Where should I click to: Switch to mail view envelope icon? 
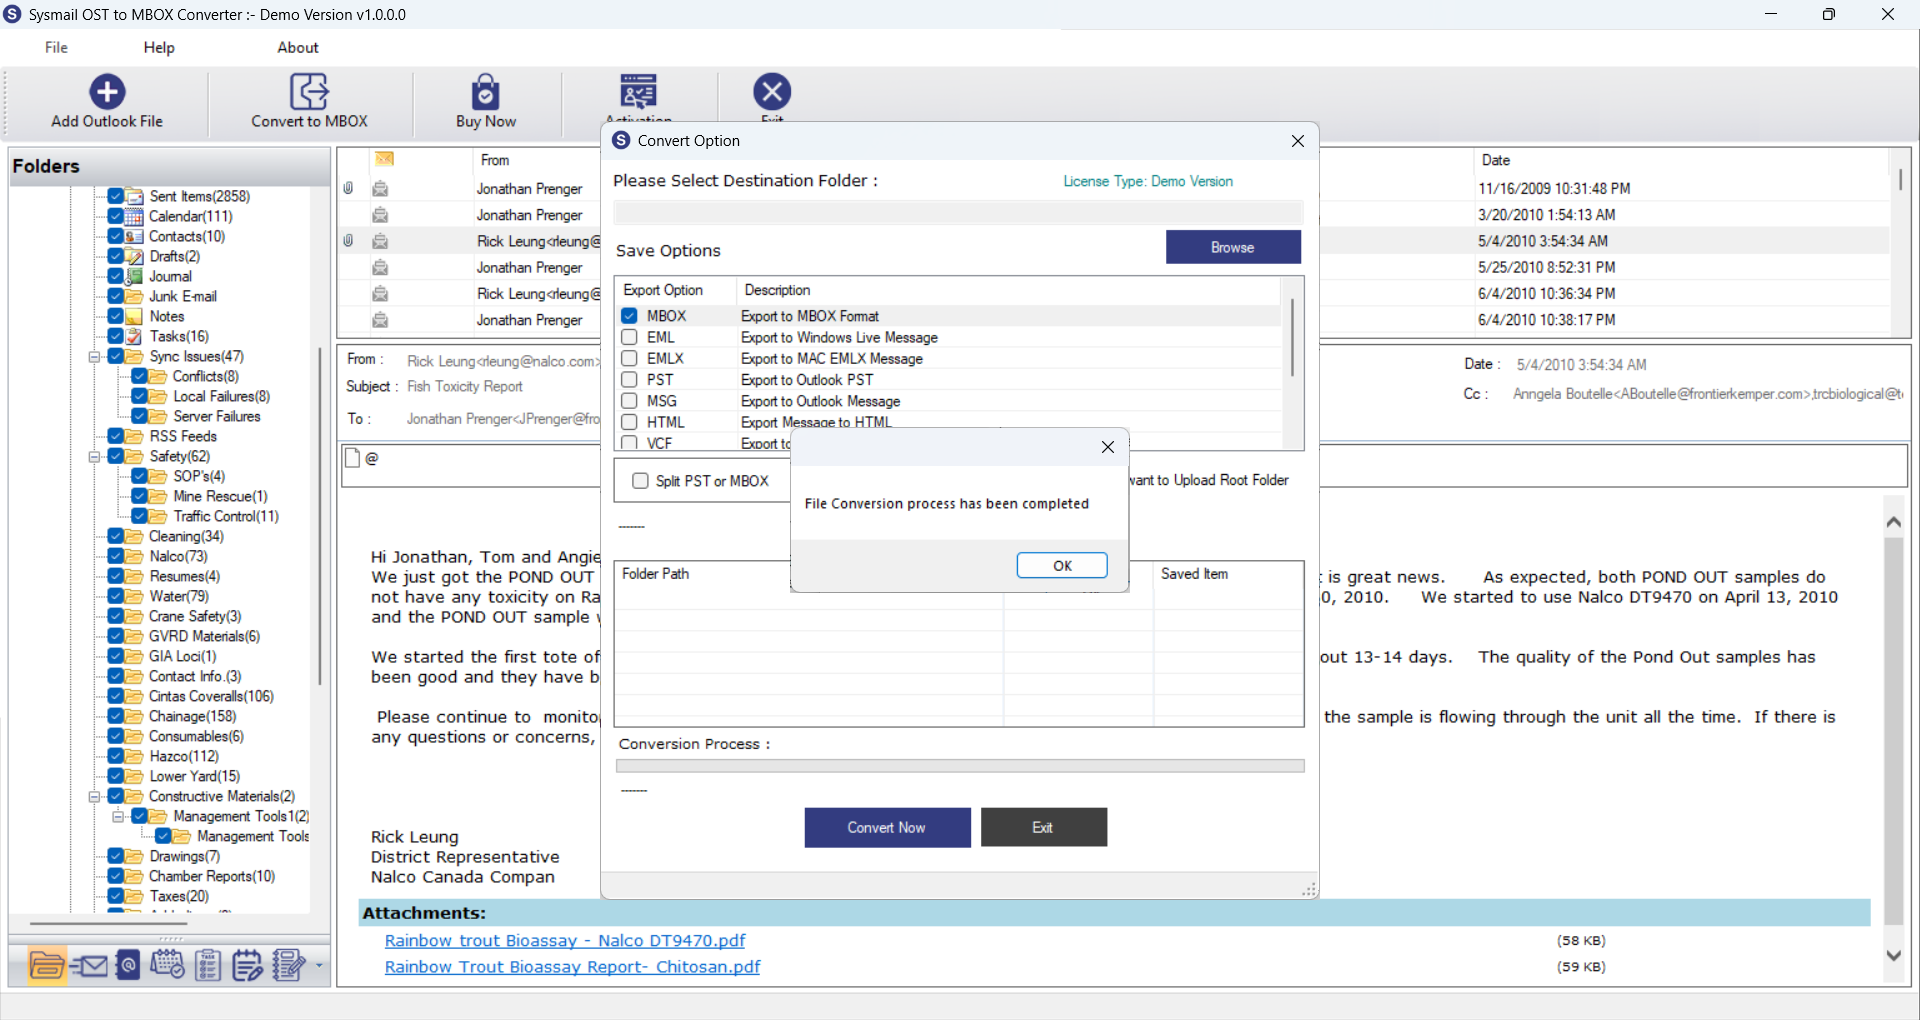(x=89, y=965)
